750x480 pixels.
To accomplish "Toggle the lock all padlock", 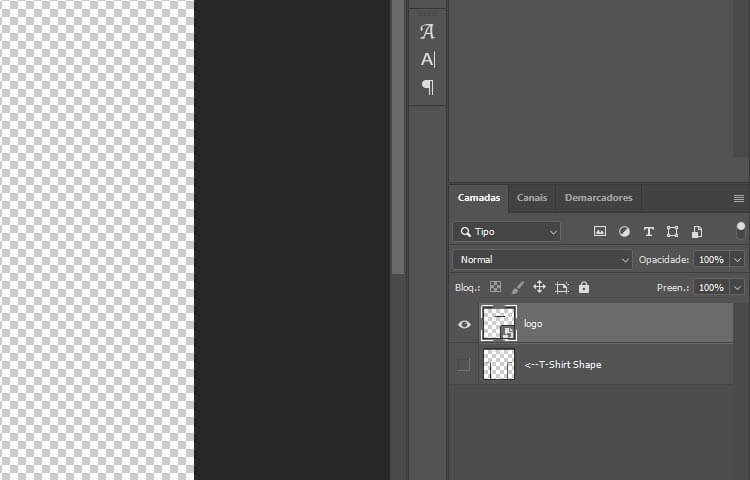I will click(x=584, y=287).
